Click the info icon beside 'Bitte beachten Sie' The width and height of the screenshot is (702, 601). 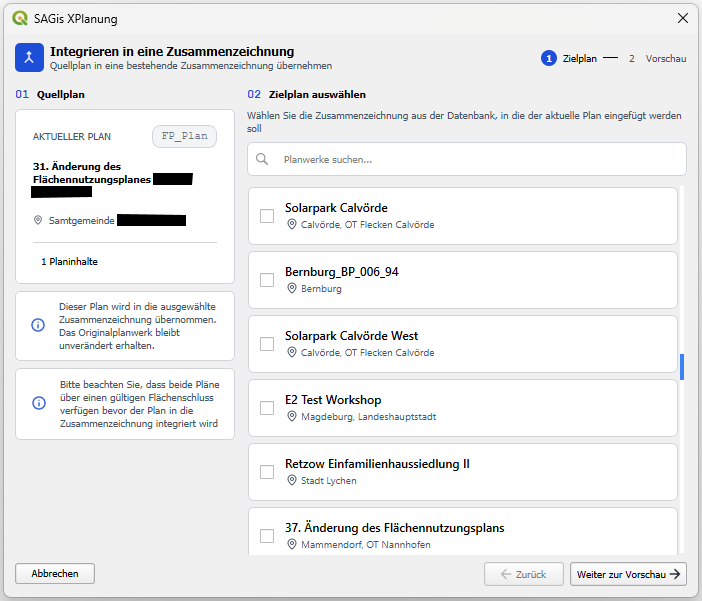coord(39,403)
